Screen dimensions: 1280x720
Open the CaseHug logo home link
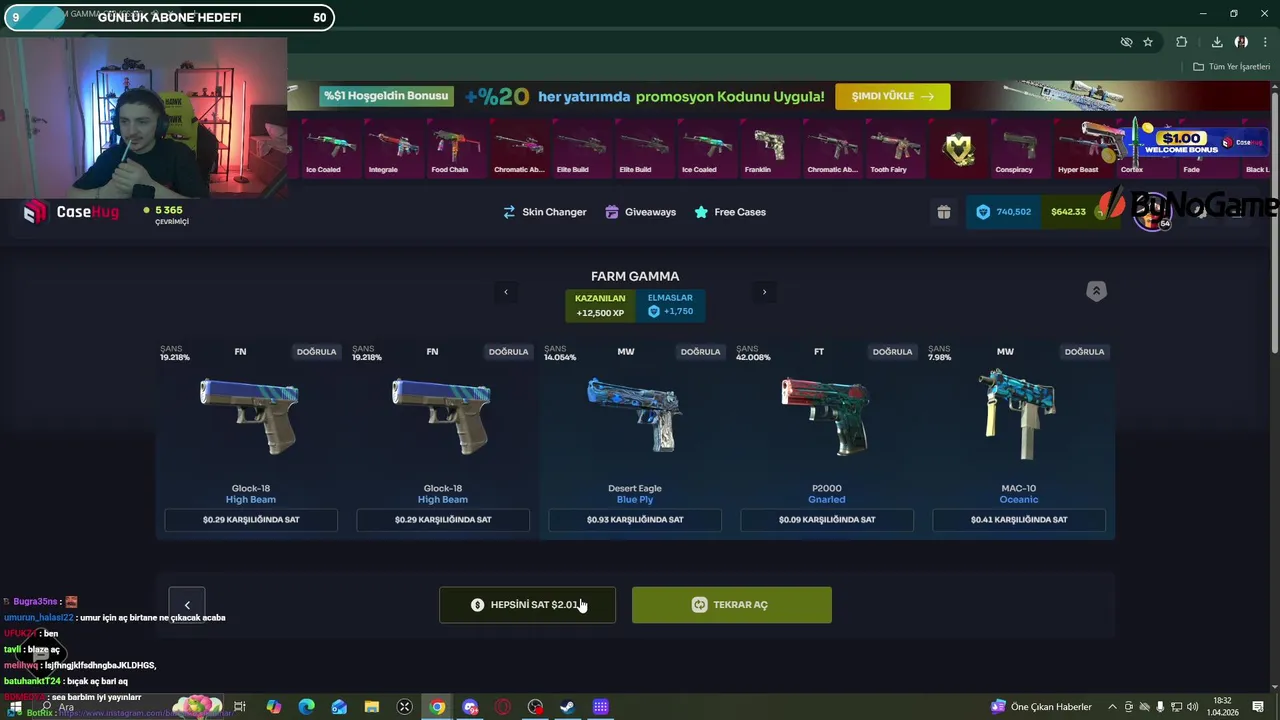(x=72, y=212)
